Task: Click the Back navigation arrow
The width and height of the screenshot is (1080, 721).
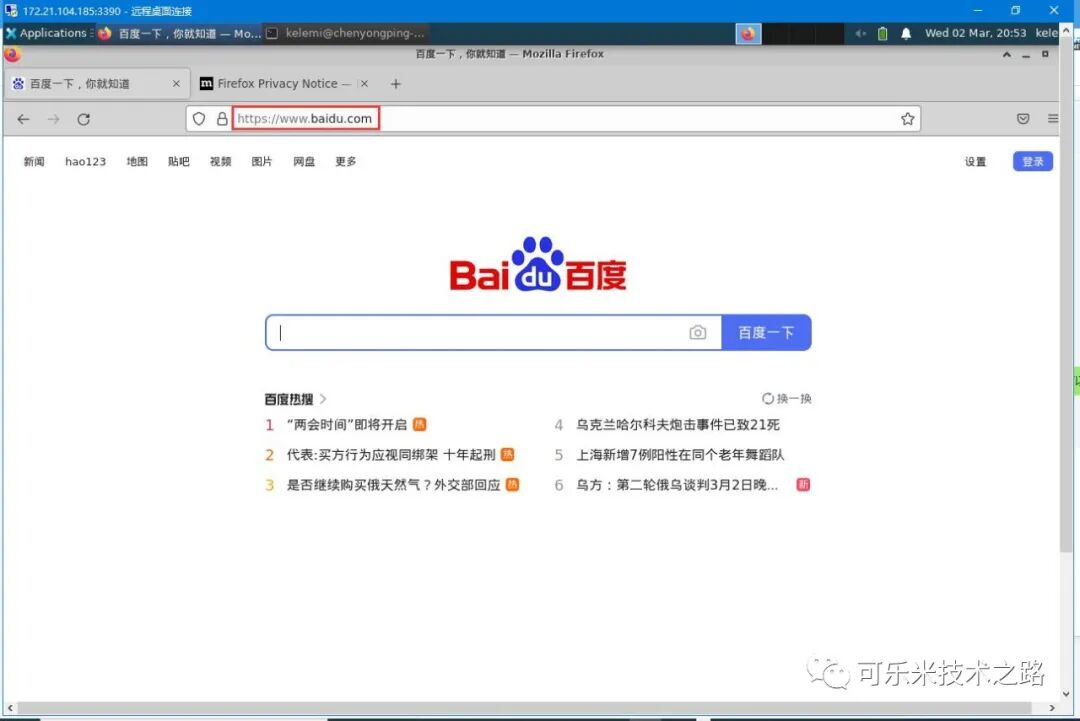Action: (23, 118)
